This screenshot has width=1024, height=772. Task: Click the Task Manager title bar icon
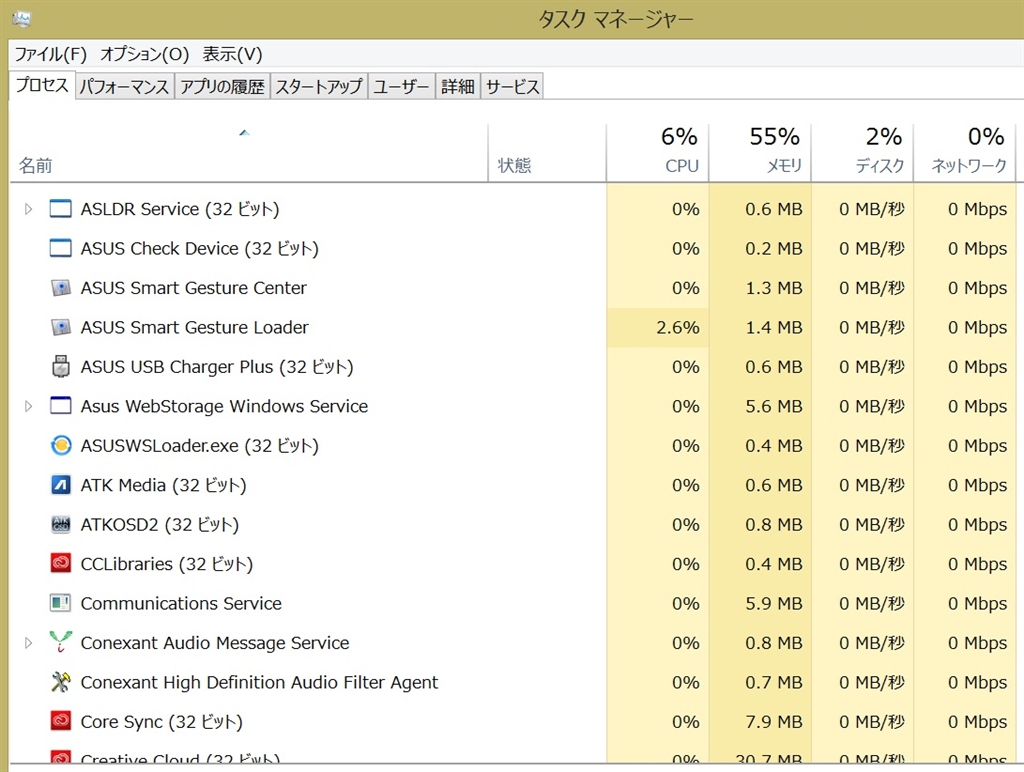pyautogui.click(x=20, y=19)
